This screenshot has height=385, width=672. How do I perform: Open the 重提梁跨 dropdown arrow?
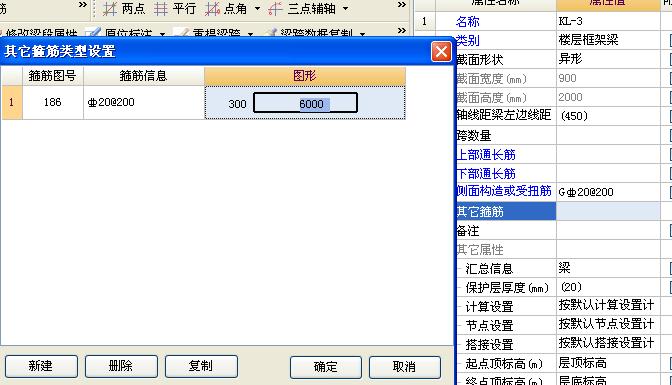pos(250,33)
